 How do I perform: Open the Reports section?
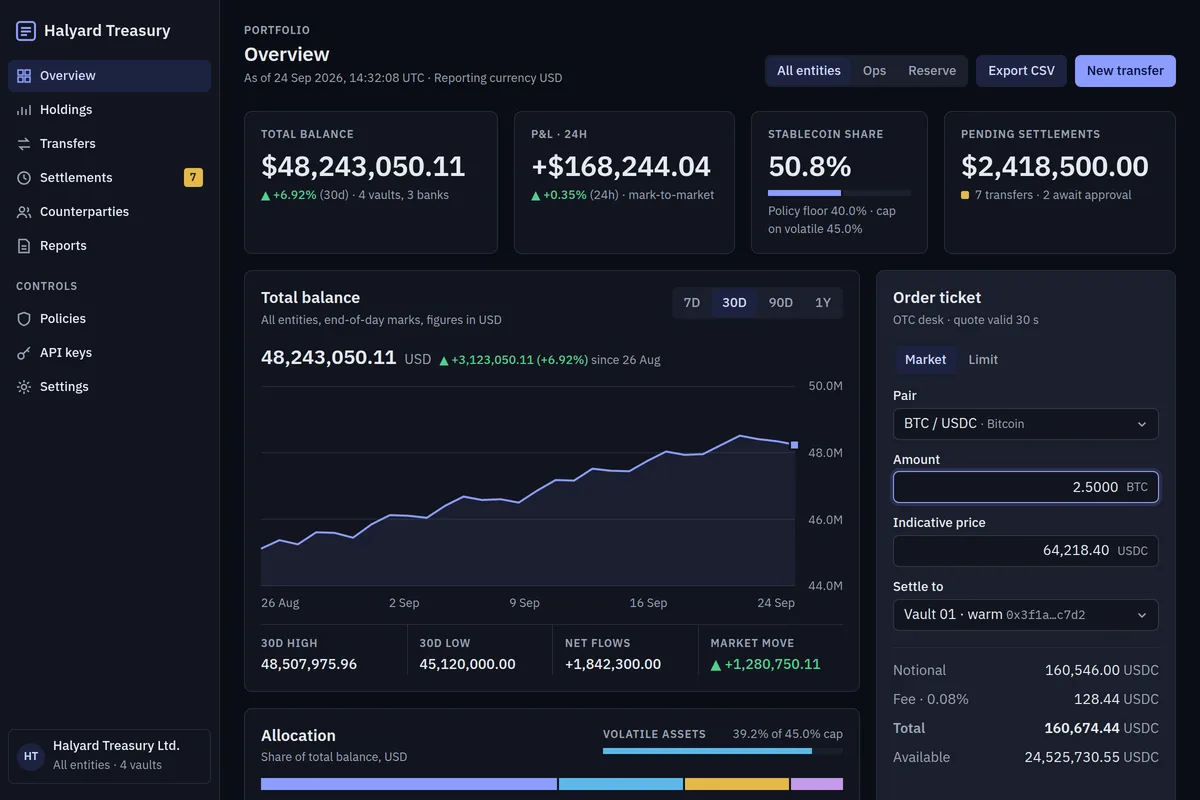(110, 246)
